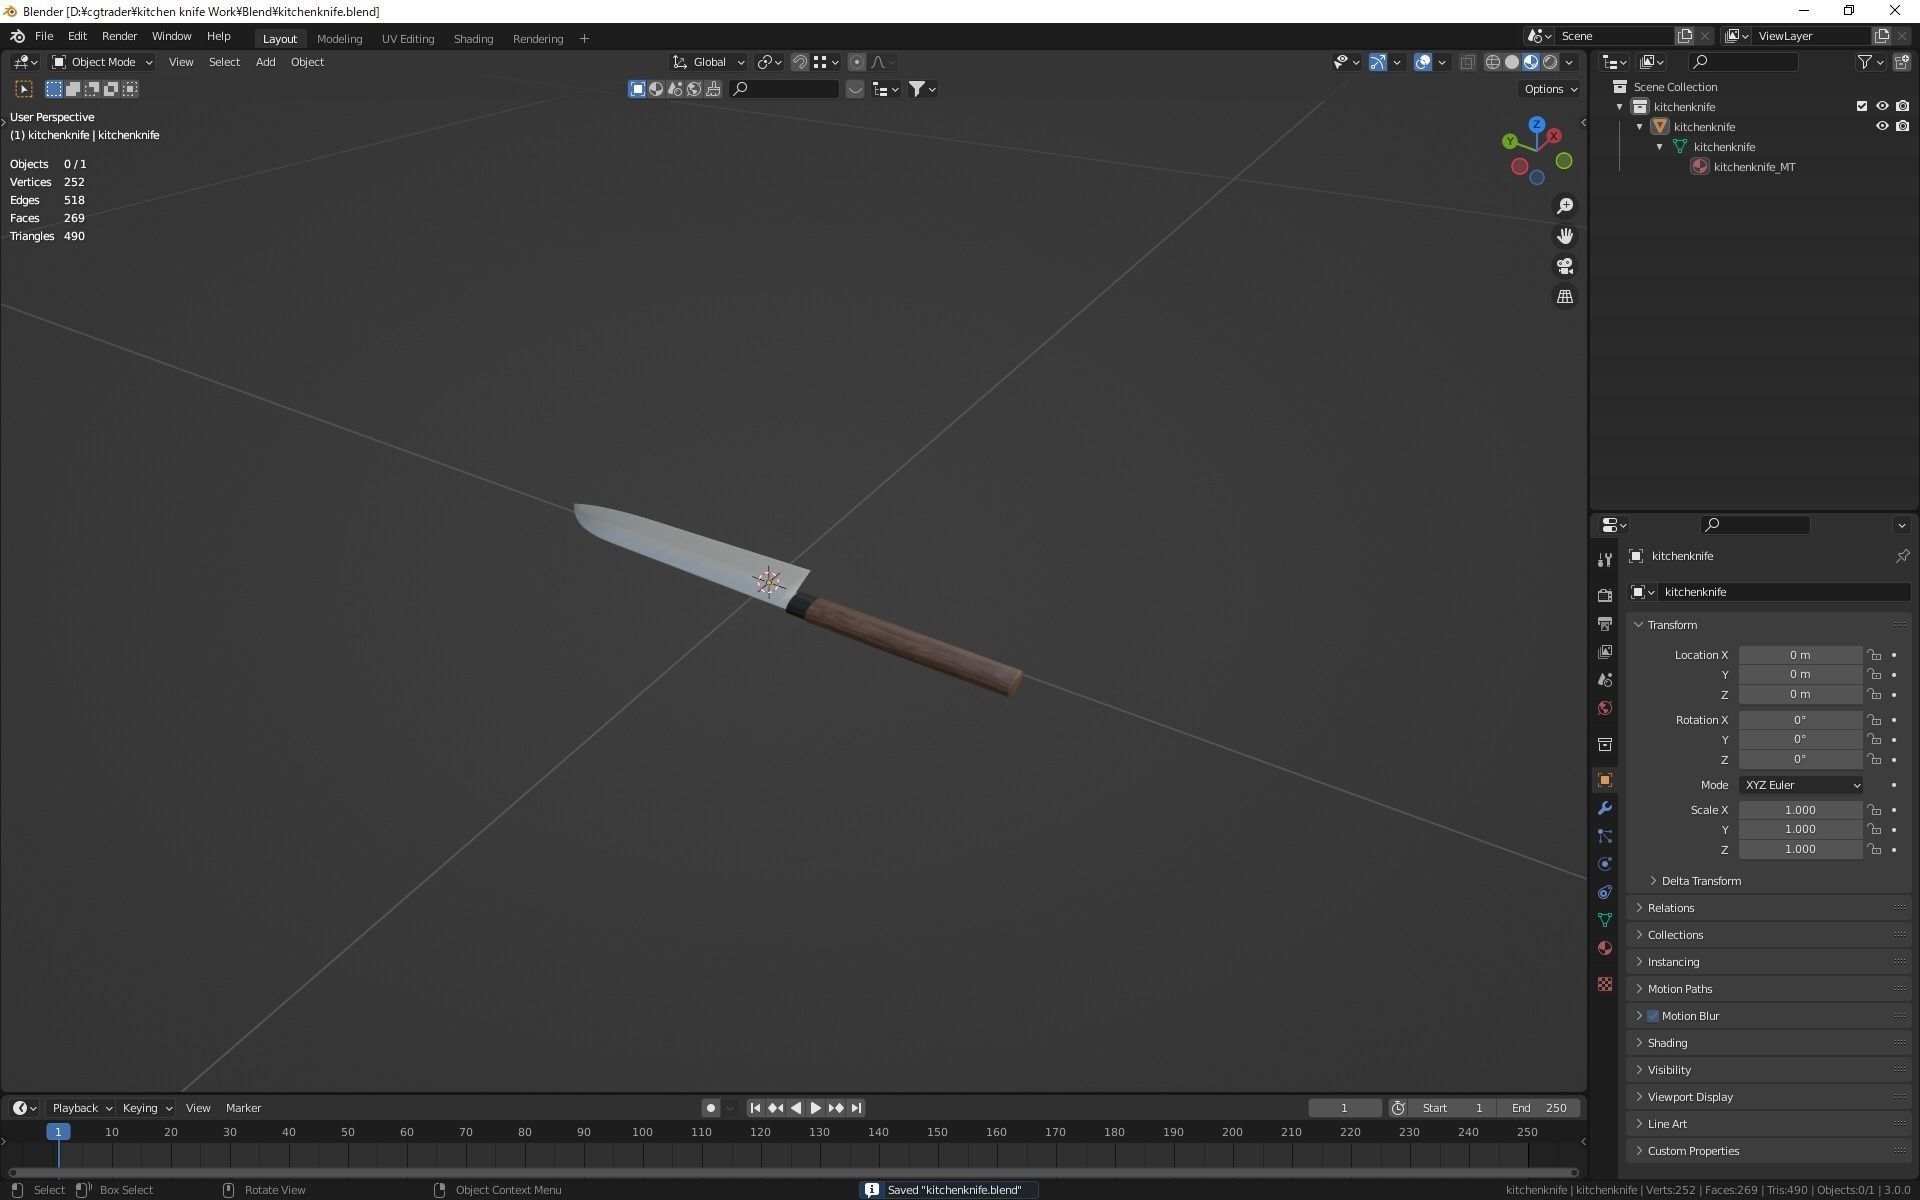Open the timeline Keying popover
Screen dimensions: 1920x1200
(147, 1108)
